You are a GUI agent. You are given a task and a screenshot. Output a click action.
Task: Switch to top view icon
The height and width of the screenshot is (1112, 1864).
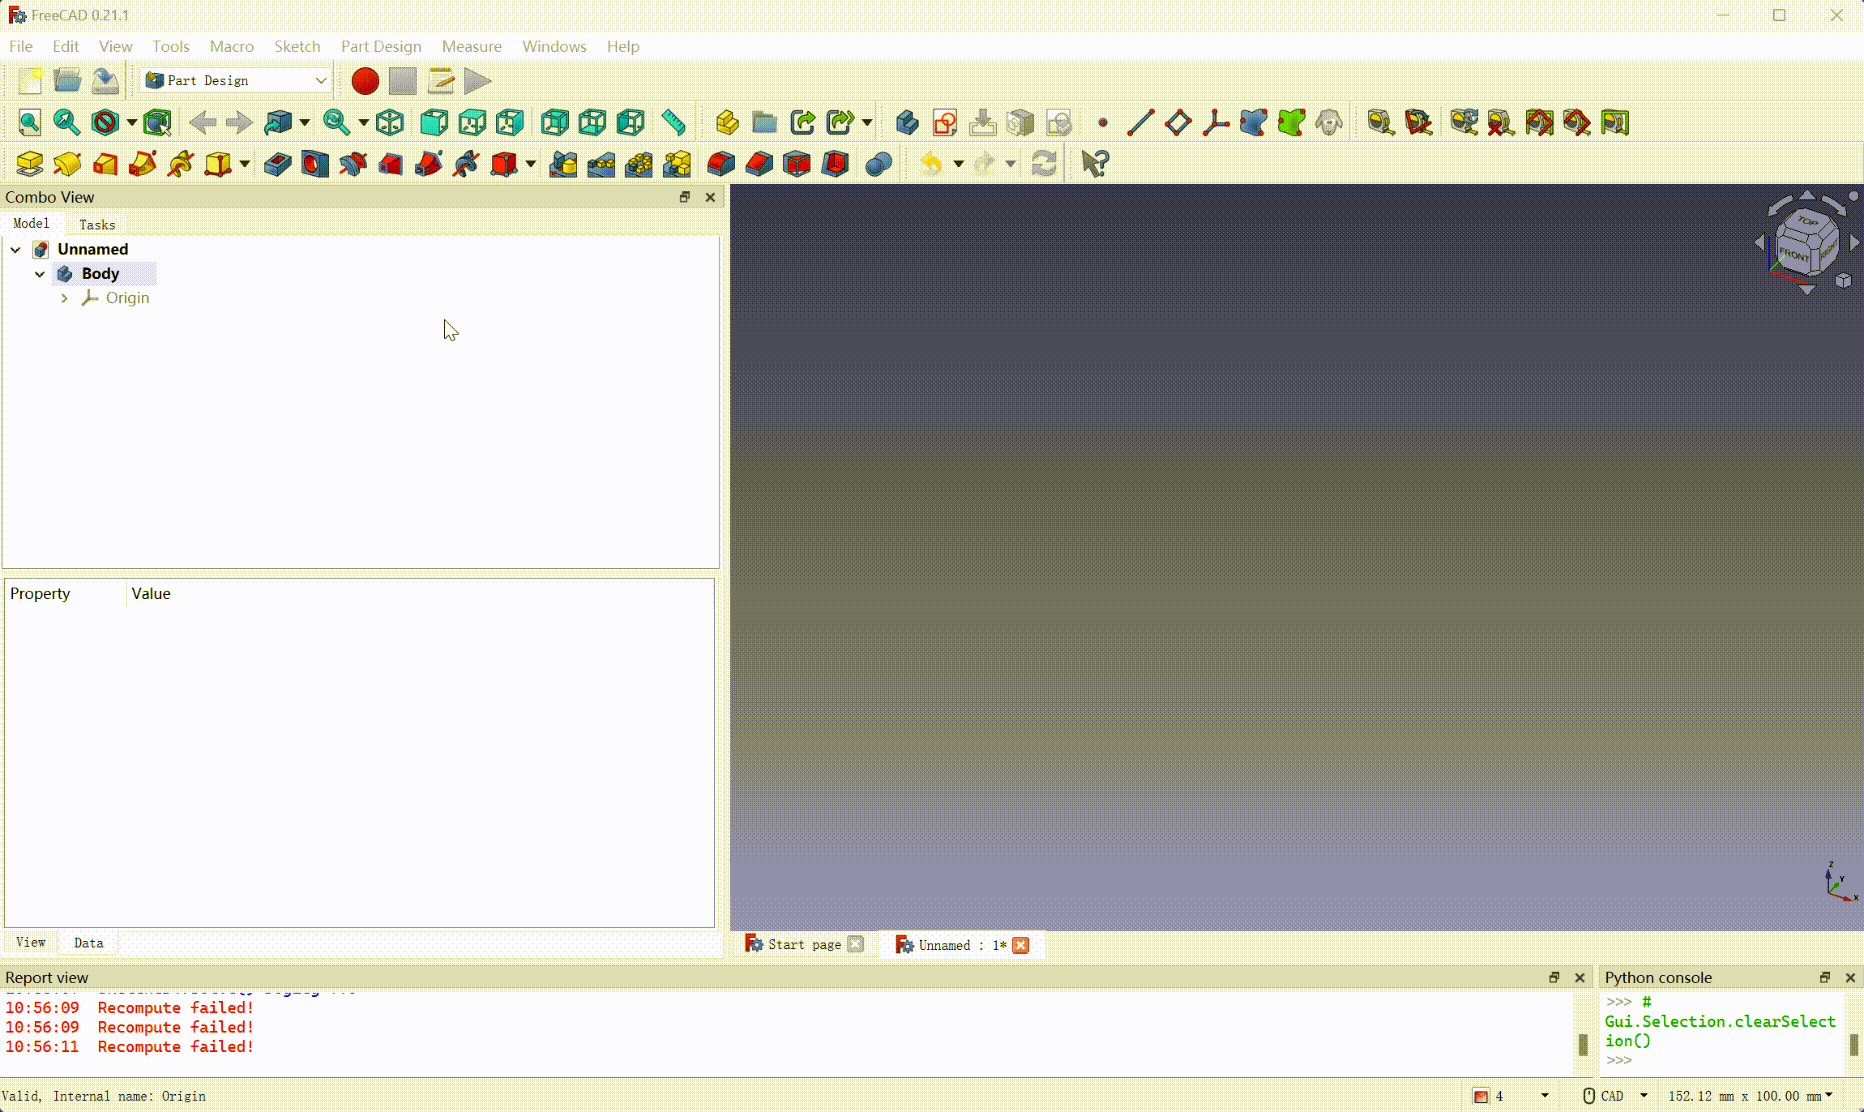[x=472, y=123]
